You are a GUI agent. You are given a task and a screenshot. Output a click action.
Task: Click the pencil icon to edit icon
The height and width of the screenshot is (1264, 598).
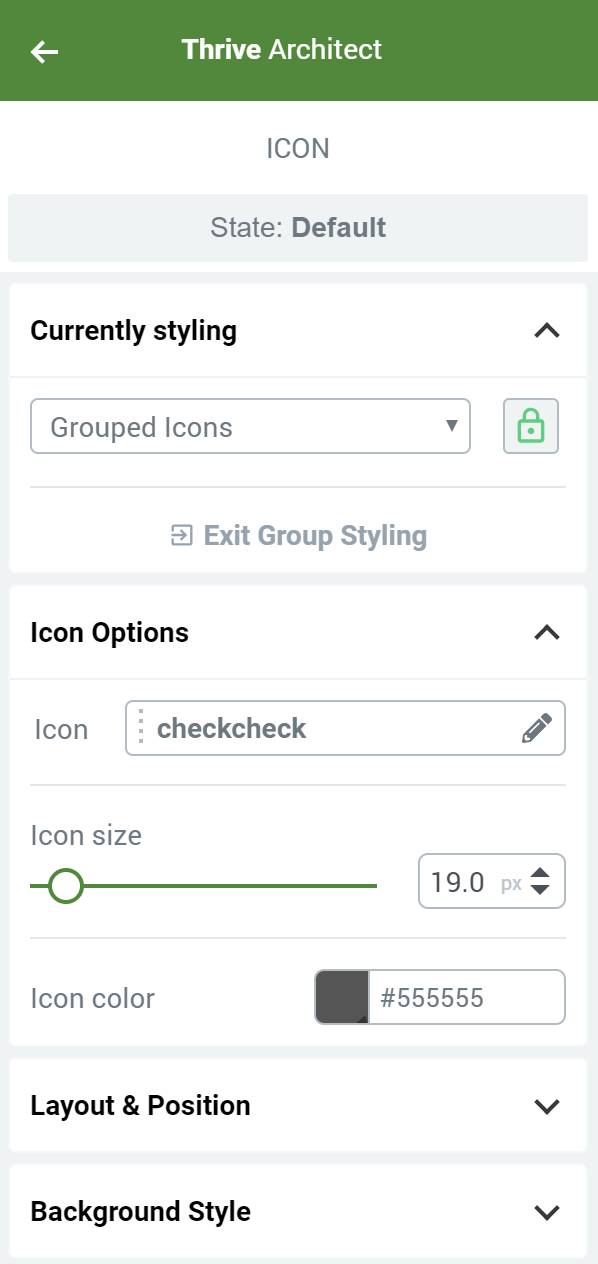(537, 728)
